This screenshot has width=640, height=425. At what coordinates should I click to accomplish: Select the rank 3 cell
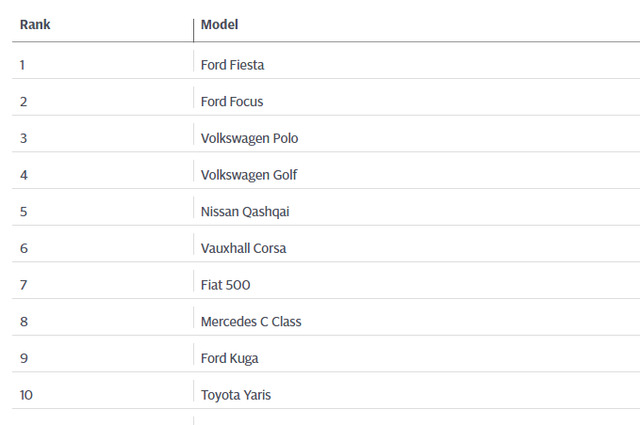(x=23, y=138)
